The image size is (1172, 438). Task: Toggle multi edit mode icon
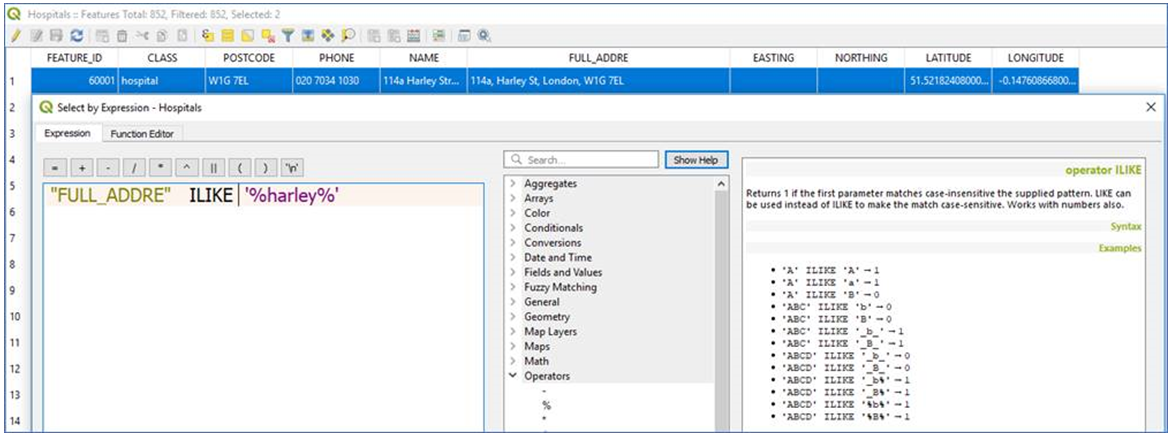(x=36, y=35)
